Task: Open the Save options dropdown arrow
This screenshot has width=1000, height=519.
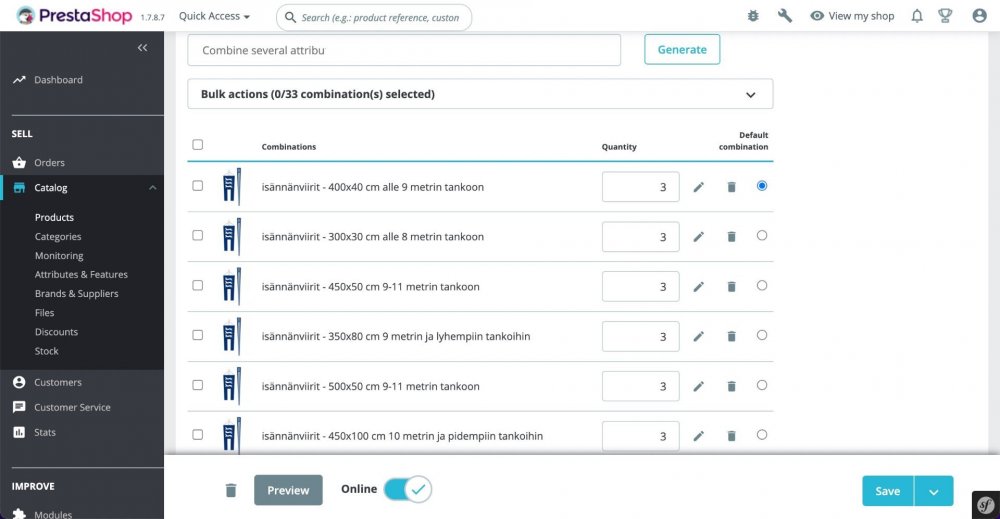Action: (934, 491)
